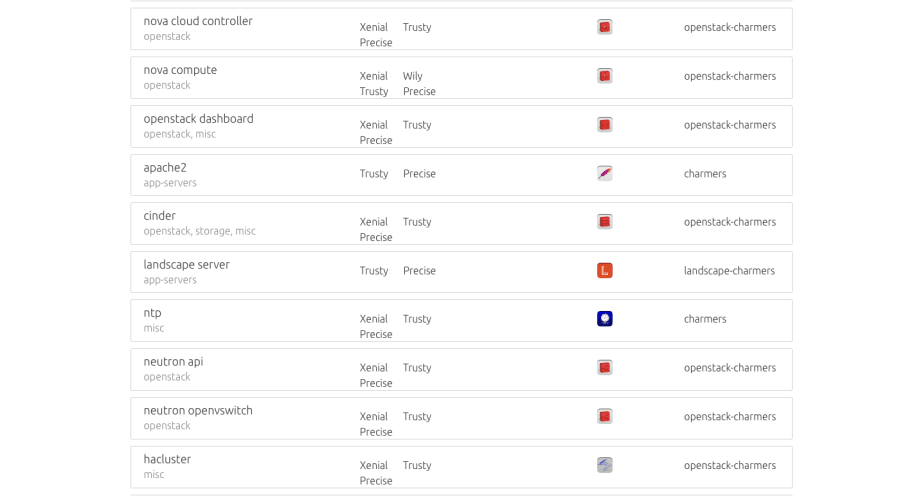The width and height of the screenshot is (916, 496).
Task: Click the nova compute charm icon
Action: [605, 76]
